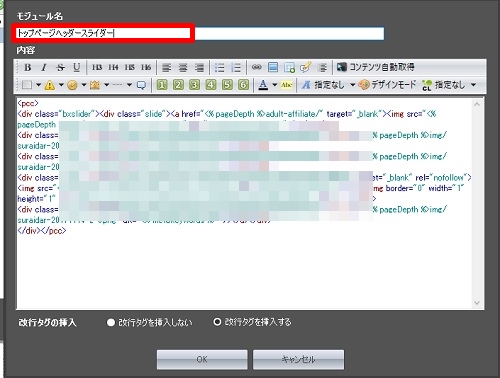Image resolution: width=500 pixels, height=378 pixels.
Task: Click the キャンセル button
Action: [x=298, y=360]
